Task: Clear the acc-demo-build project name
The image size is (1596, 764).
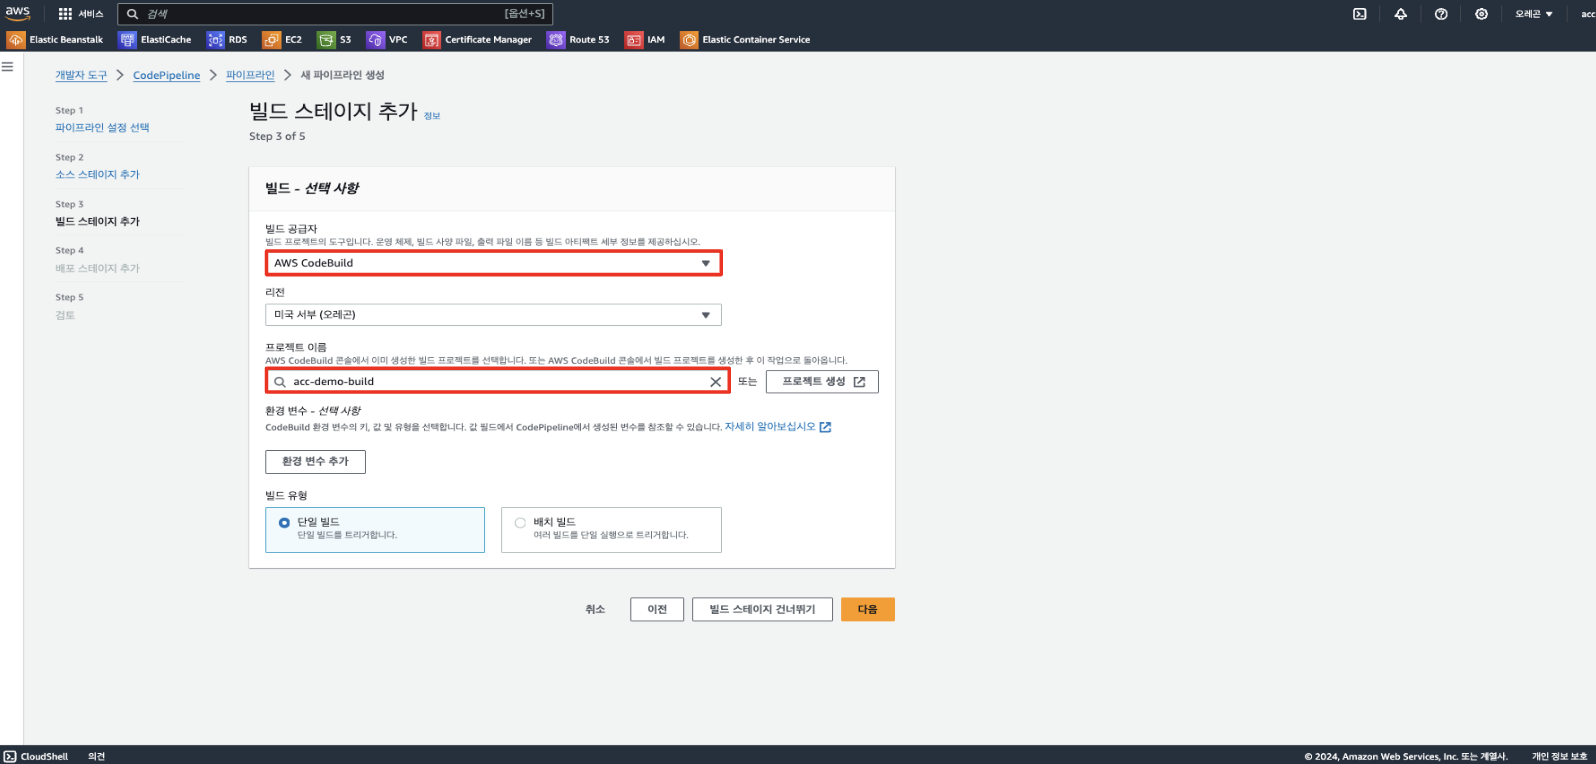Action: [715, 382]
